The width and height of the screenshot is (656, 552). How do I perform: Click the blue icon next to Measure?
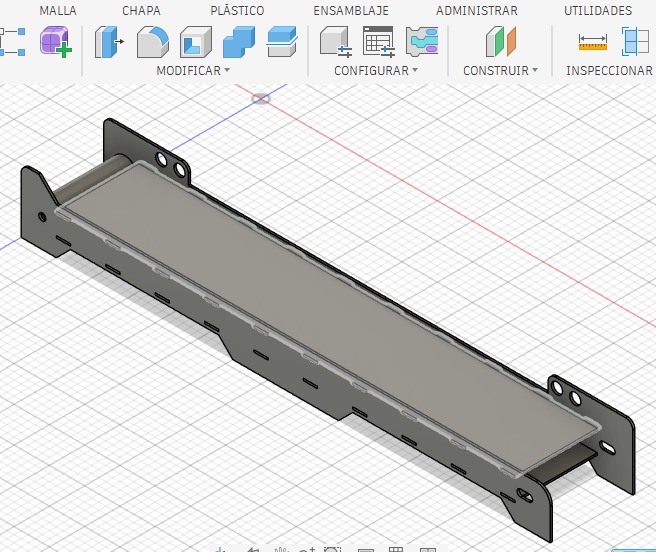[635, 41]
